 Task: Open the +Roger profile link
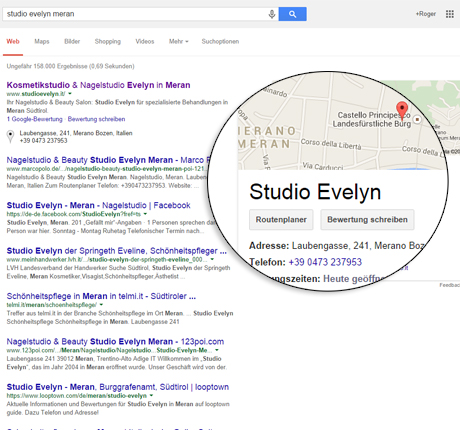click(426, 14)
